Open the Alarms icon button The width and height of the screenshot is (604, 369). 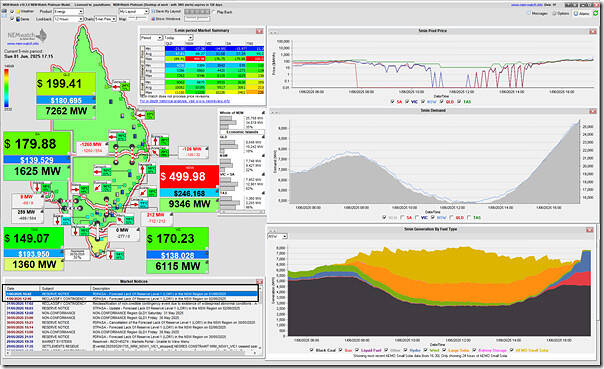click(x=582, y=13)
